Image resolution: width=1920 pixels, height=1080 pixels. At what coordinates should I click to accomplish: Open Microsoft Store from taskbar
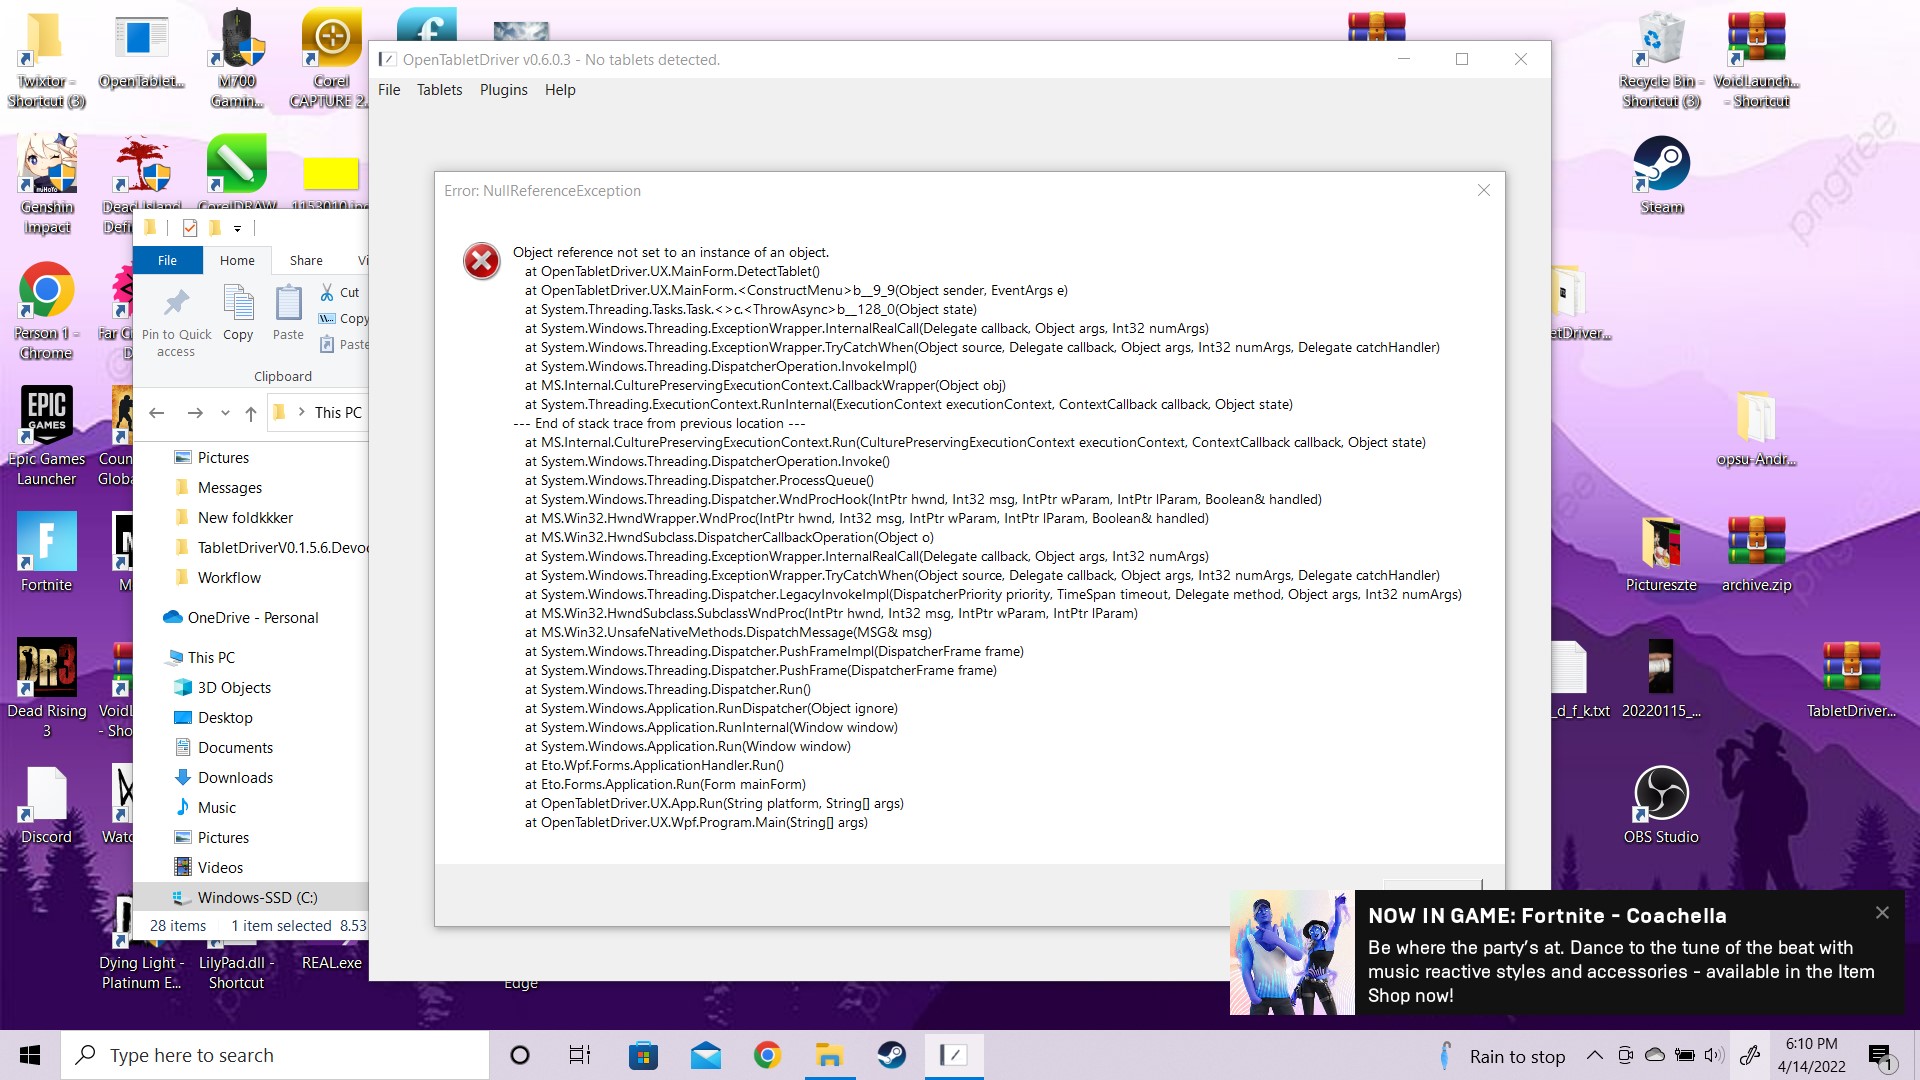pos(643,1055)
